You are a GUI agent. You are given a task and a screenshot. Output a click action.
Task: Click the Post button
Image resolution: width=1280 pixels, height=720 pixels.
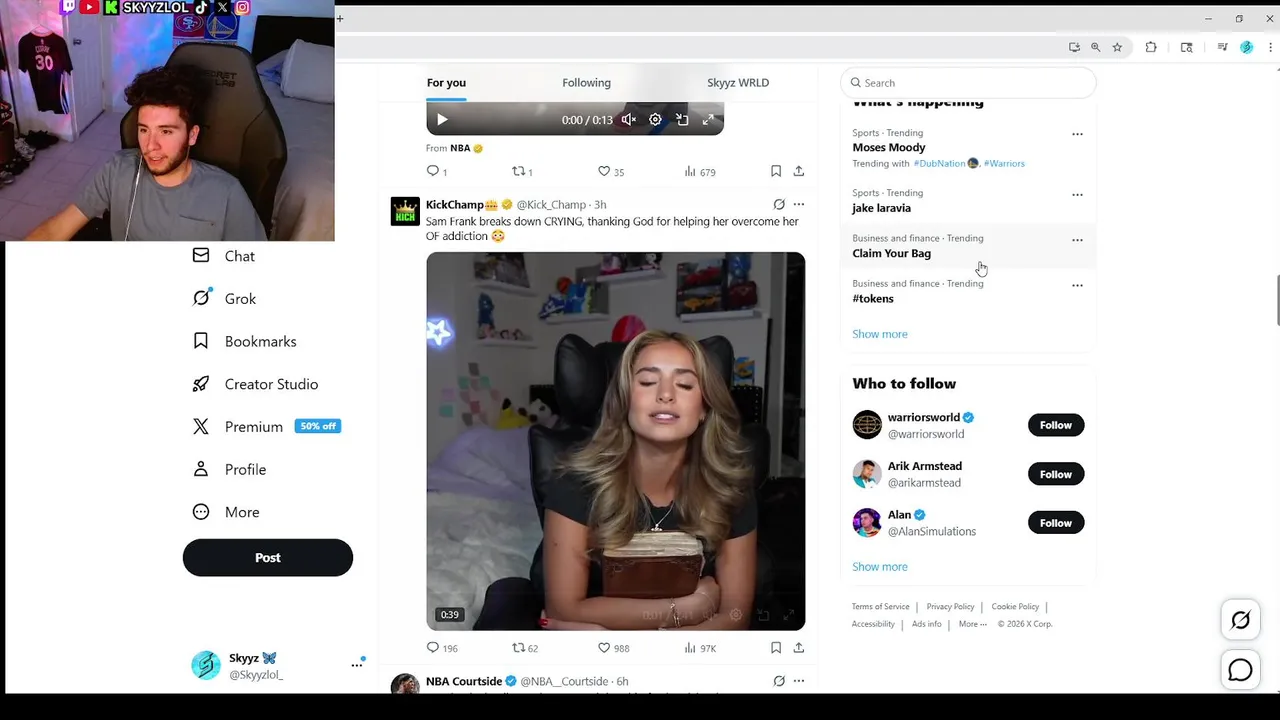coord(268,558)
